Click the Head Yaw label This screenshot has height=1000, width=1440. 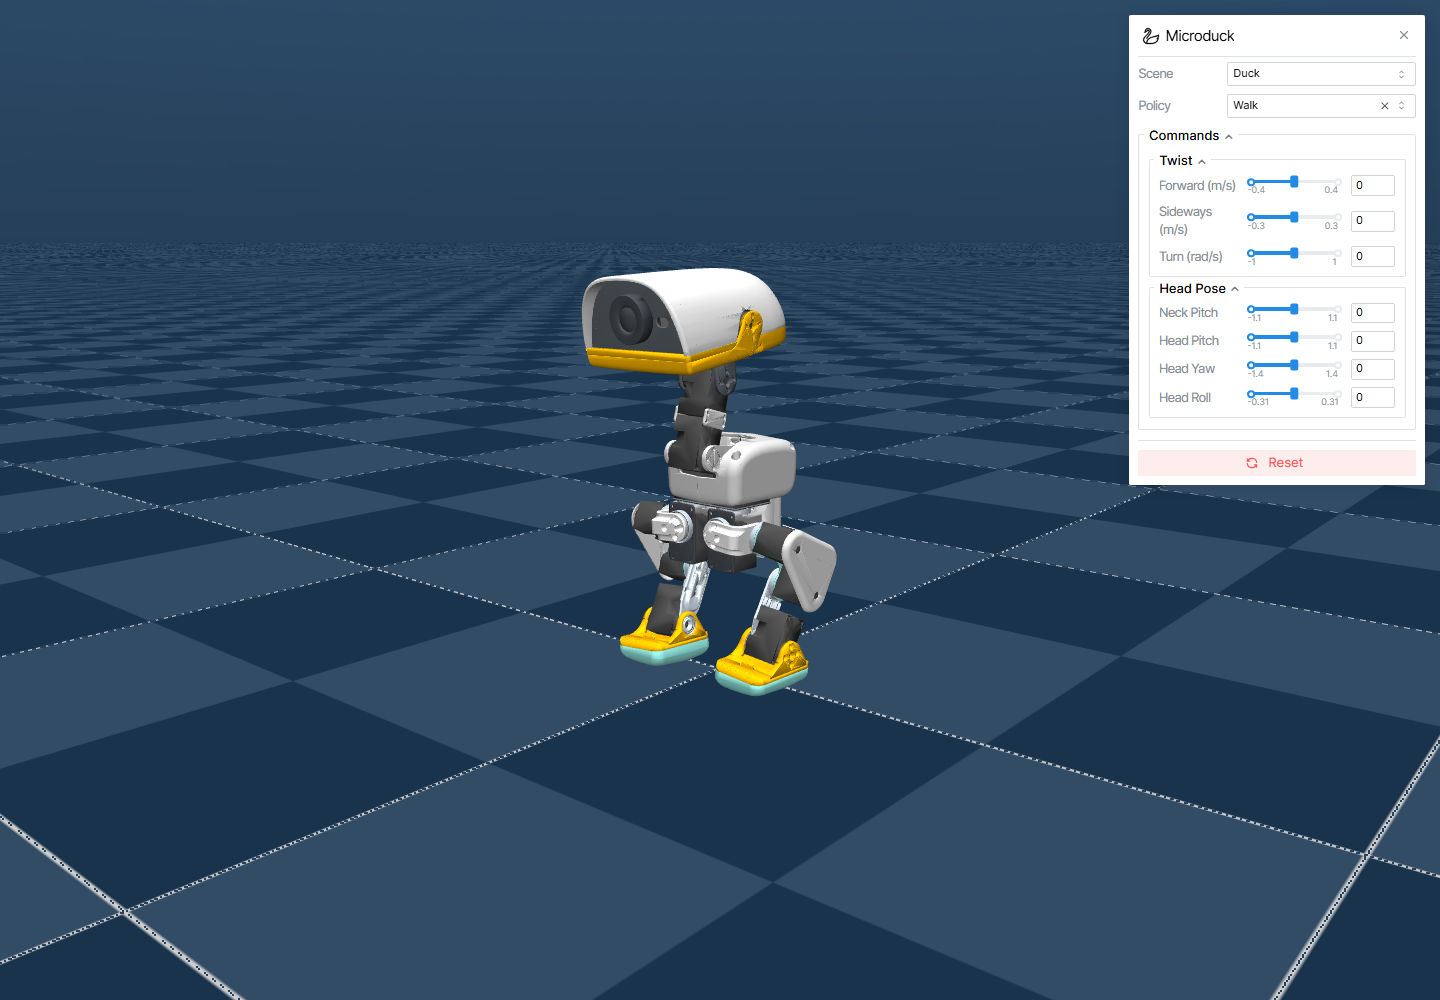tap(1187, 369)
